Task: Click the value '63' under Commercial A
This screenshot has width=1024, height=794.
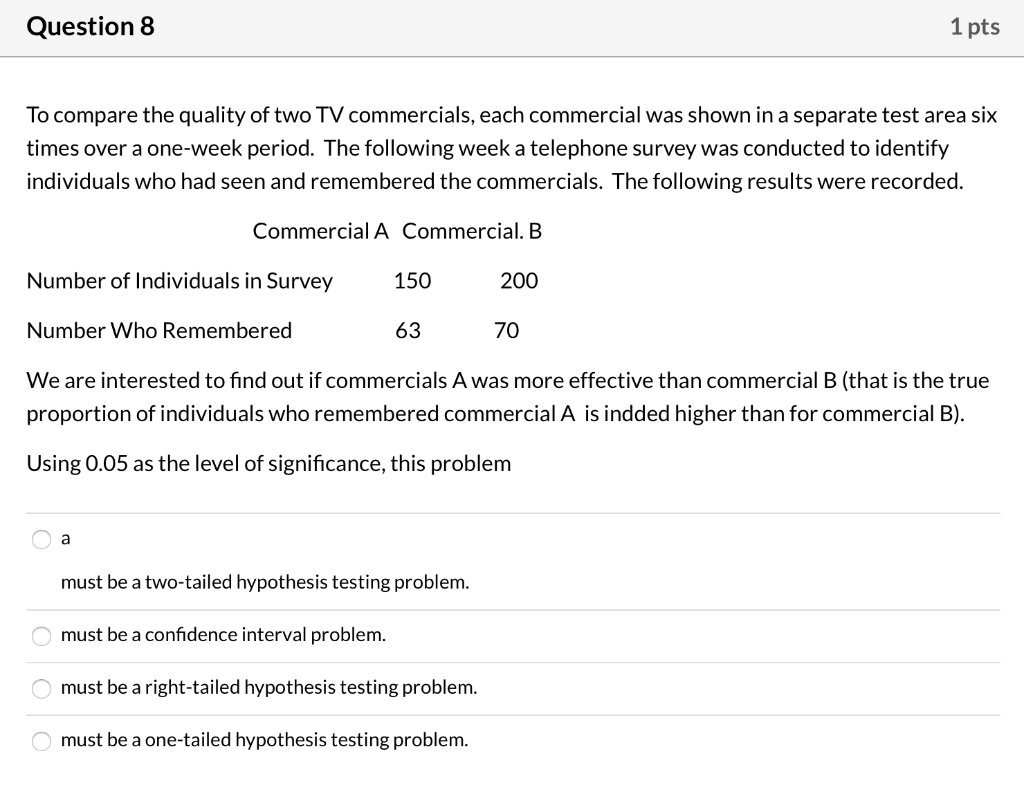Action: (407, 331)
